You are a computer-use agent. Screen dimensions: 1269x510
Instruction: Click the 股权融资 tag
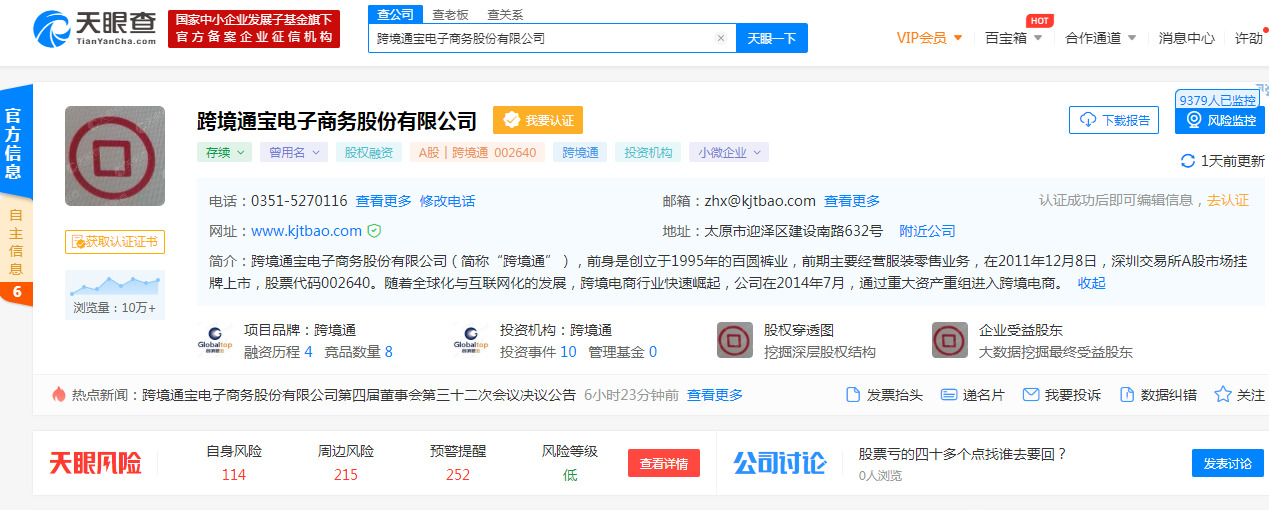pyautogui.click(x=370, y=153)
